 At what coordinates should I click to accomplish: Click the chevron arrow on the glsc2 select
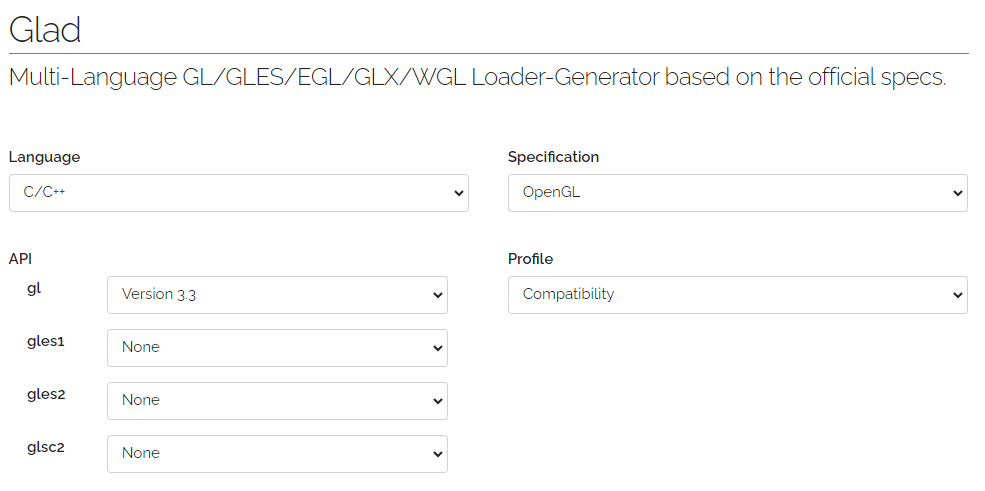tap(438, 454)
